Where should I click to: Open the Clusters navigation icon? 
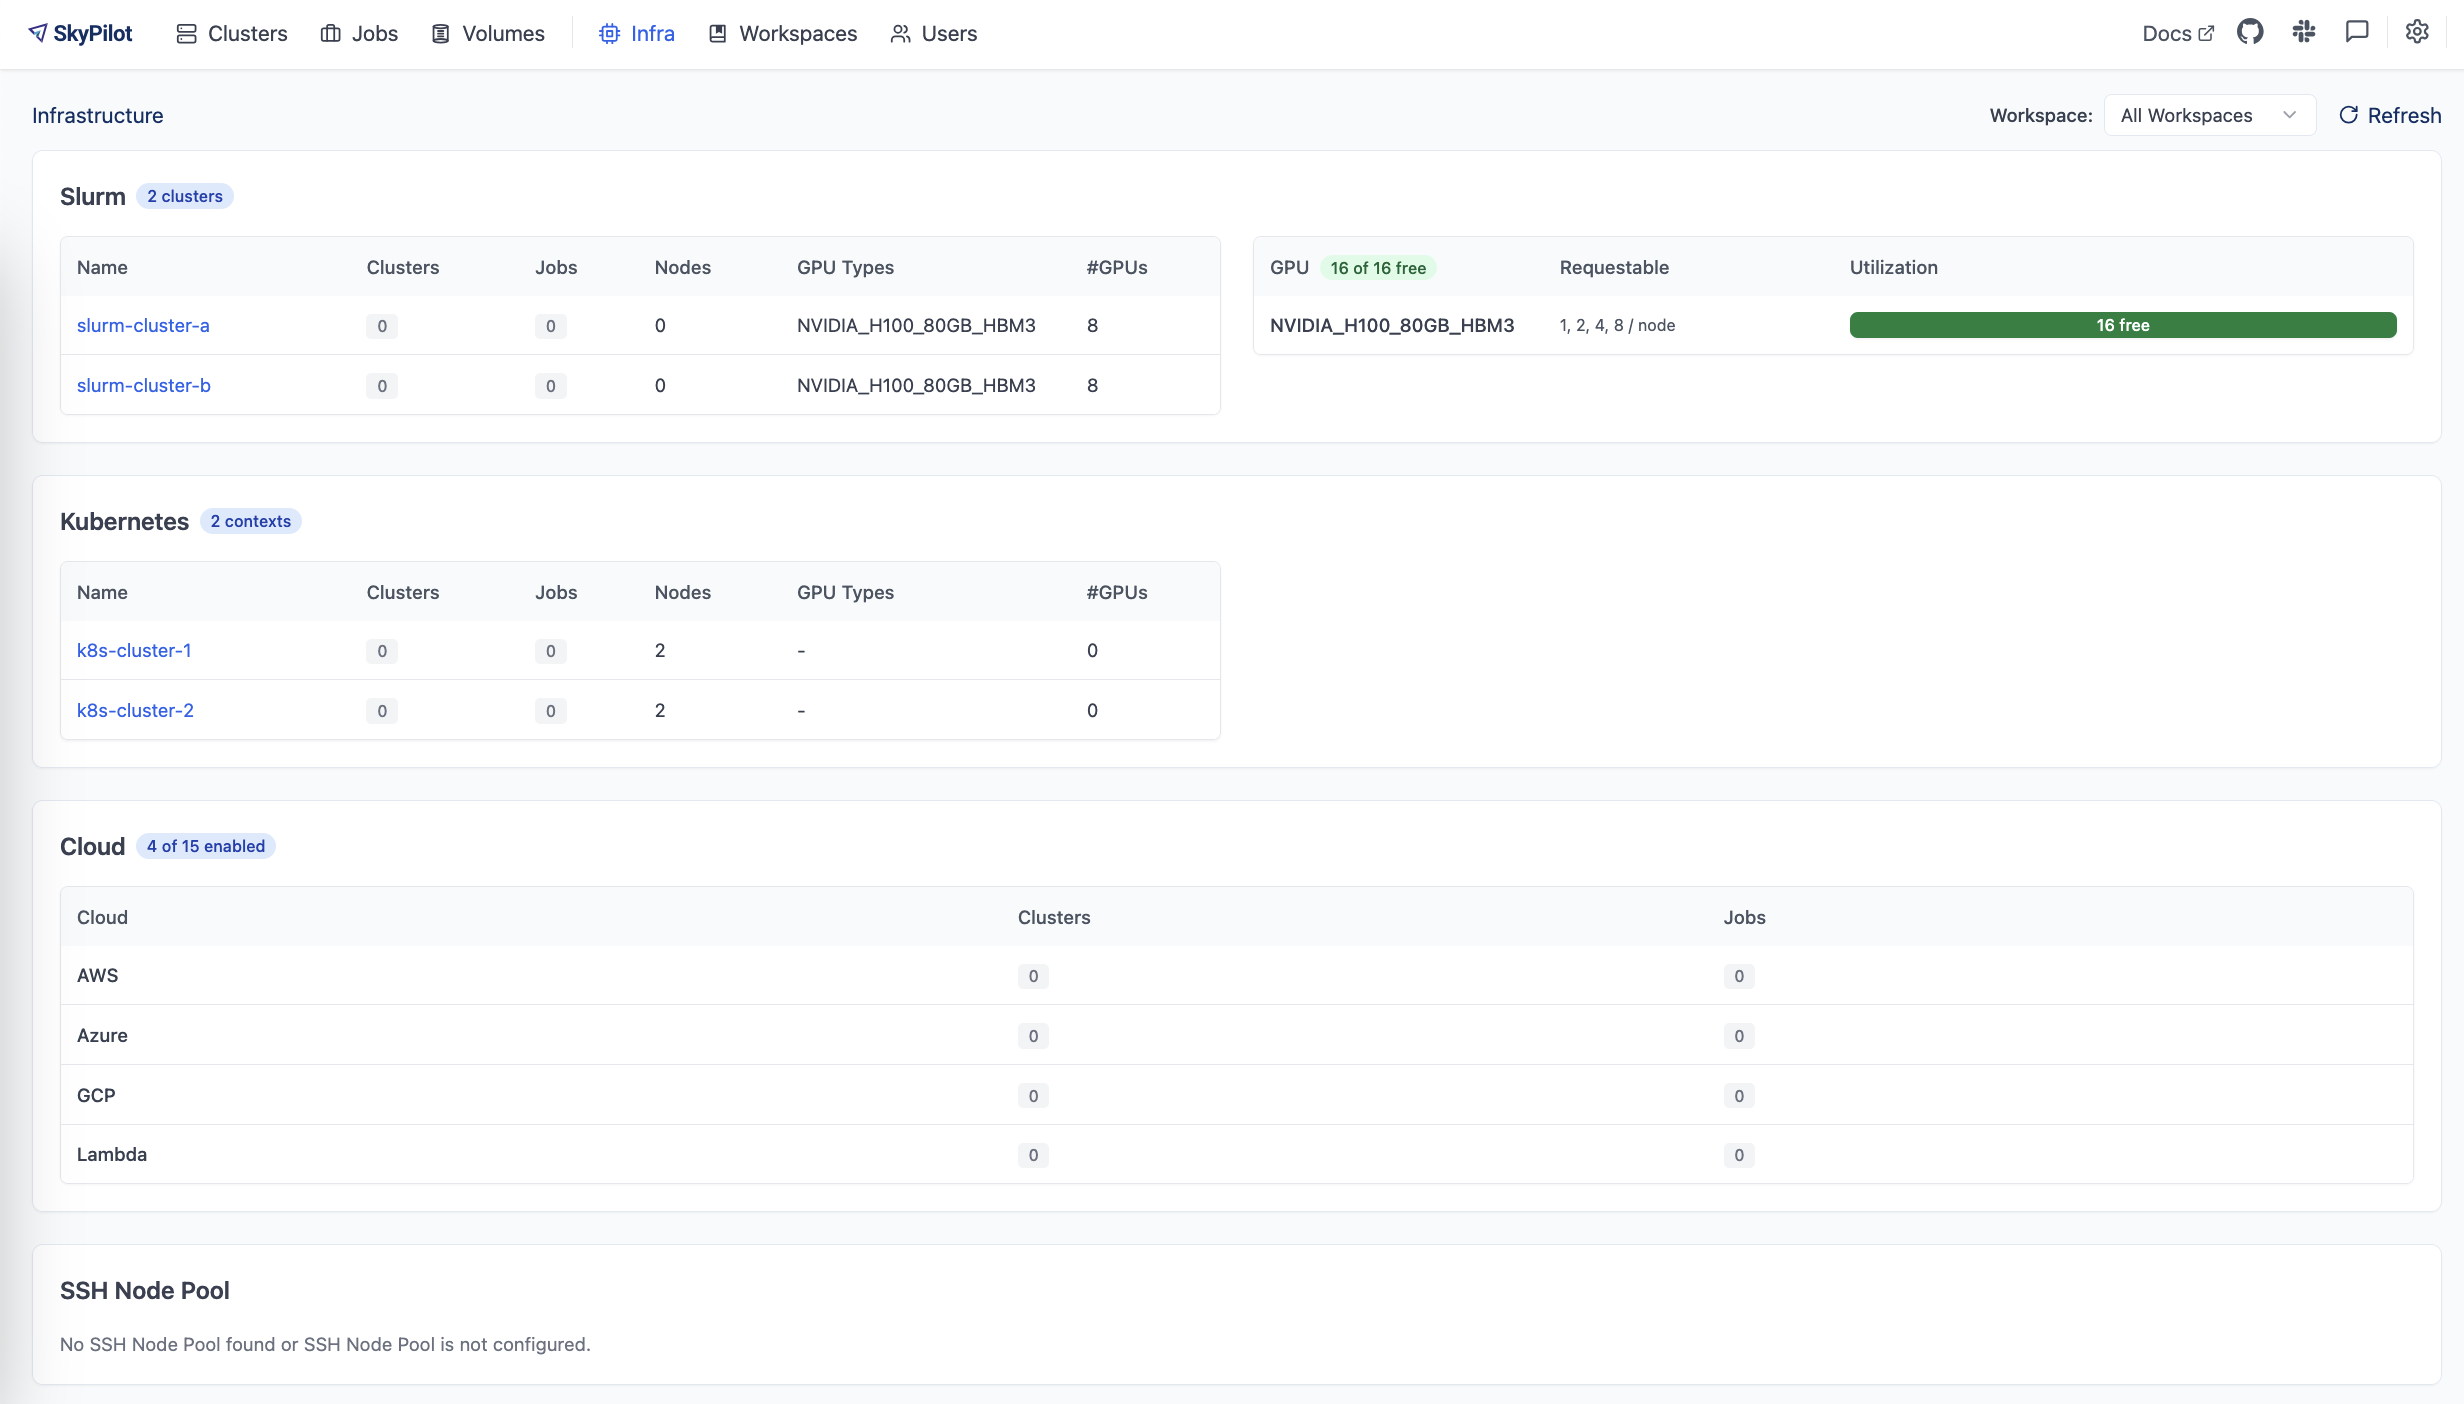point(186,33)
